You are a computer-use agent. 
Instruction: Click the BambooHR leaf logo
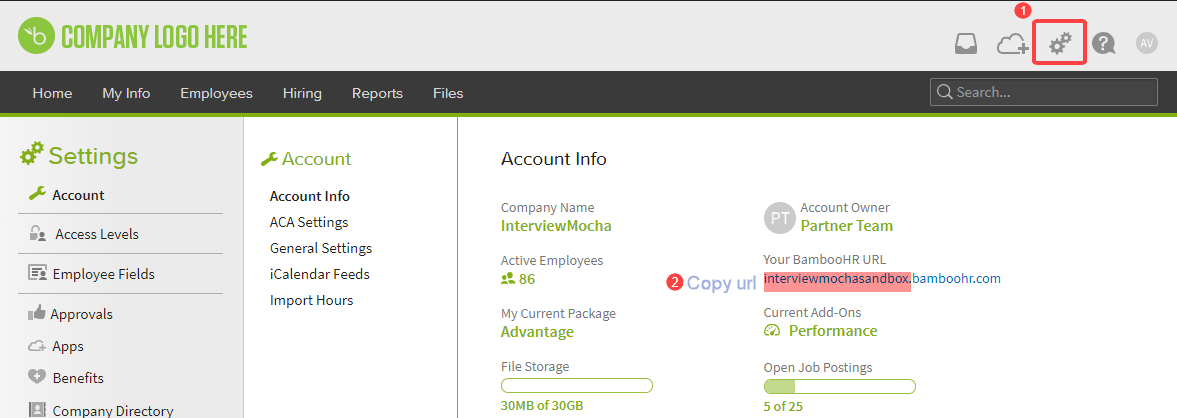click(36, 36)
